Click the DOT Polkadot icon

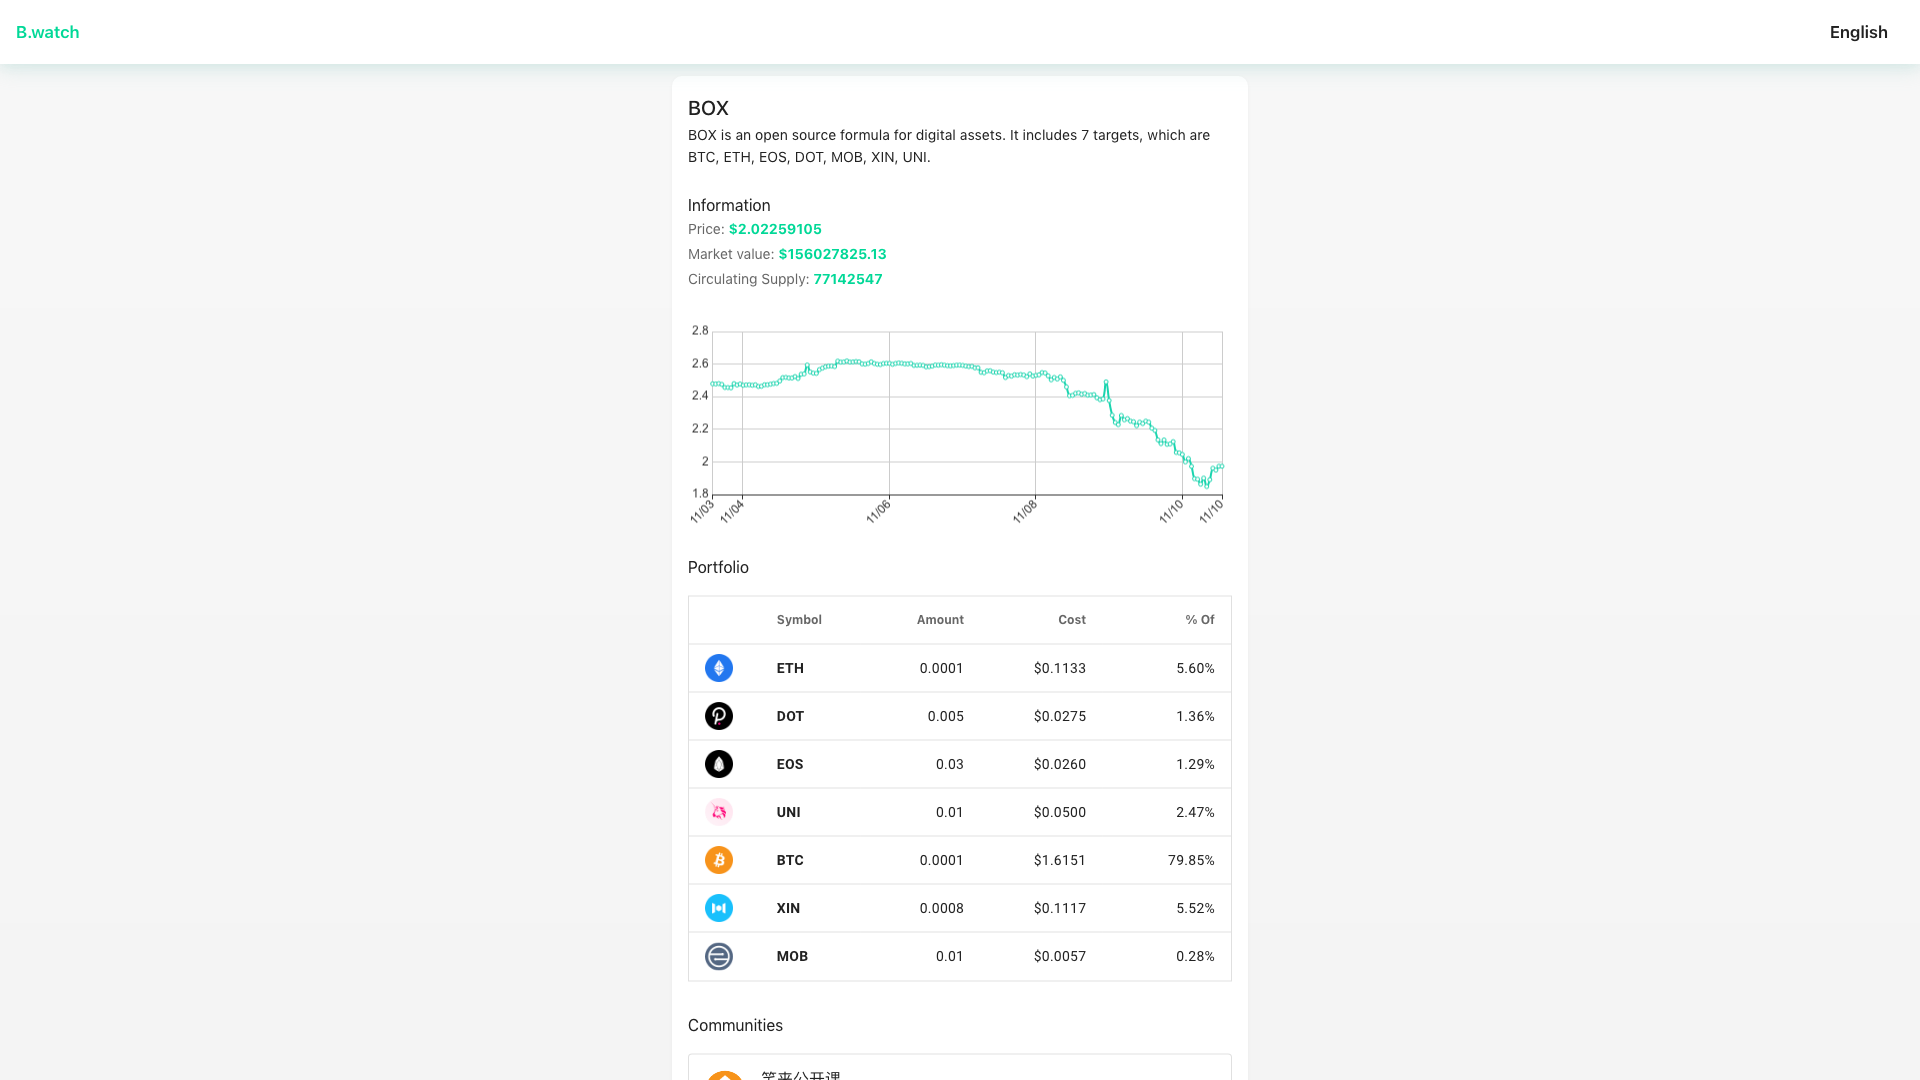(718, 716)
